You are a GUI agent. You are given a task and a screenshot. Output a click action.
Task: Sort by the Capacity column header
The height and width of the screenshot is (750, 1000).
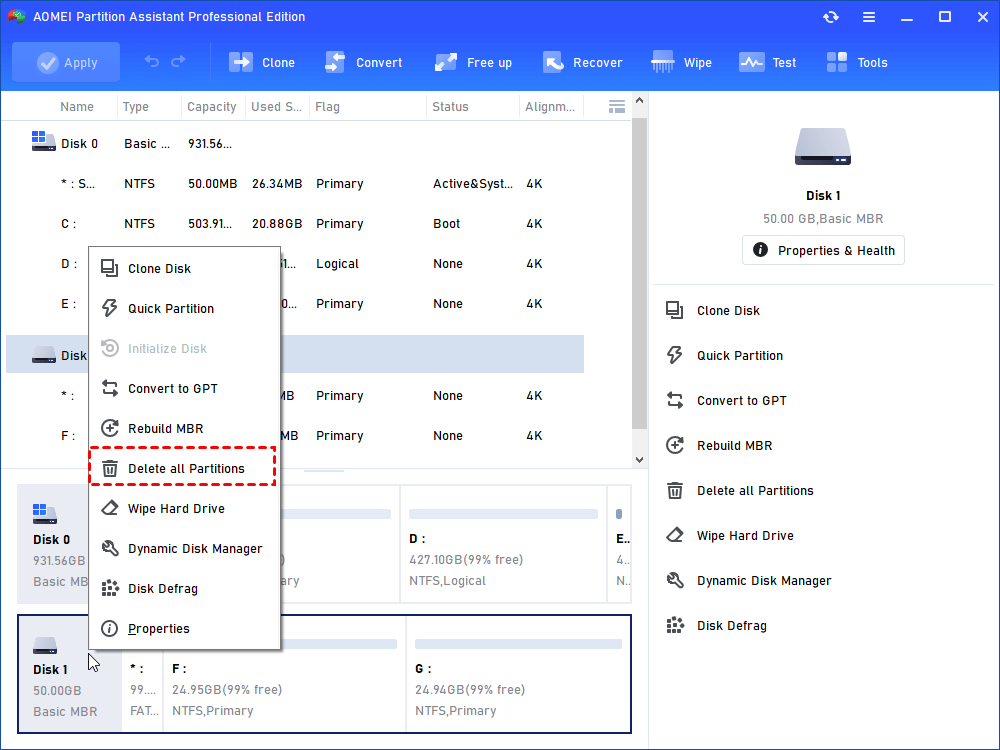pos(211,107)
